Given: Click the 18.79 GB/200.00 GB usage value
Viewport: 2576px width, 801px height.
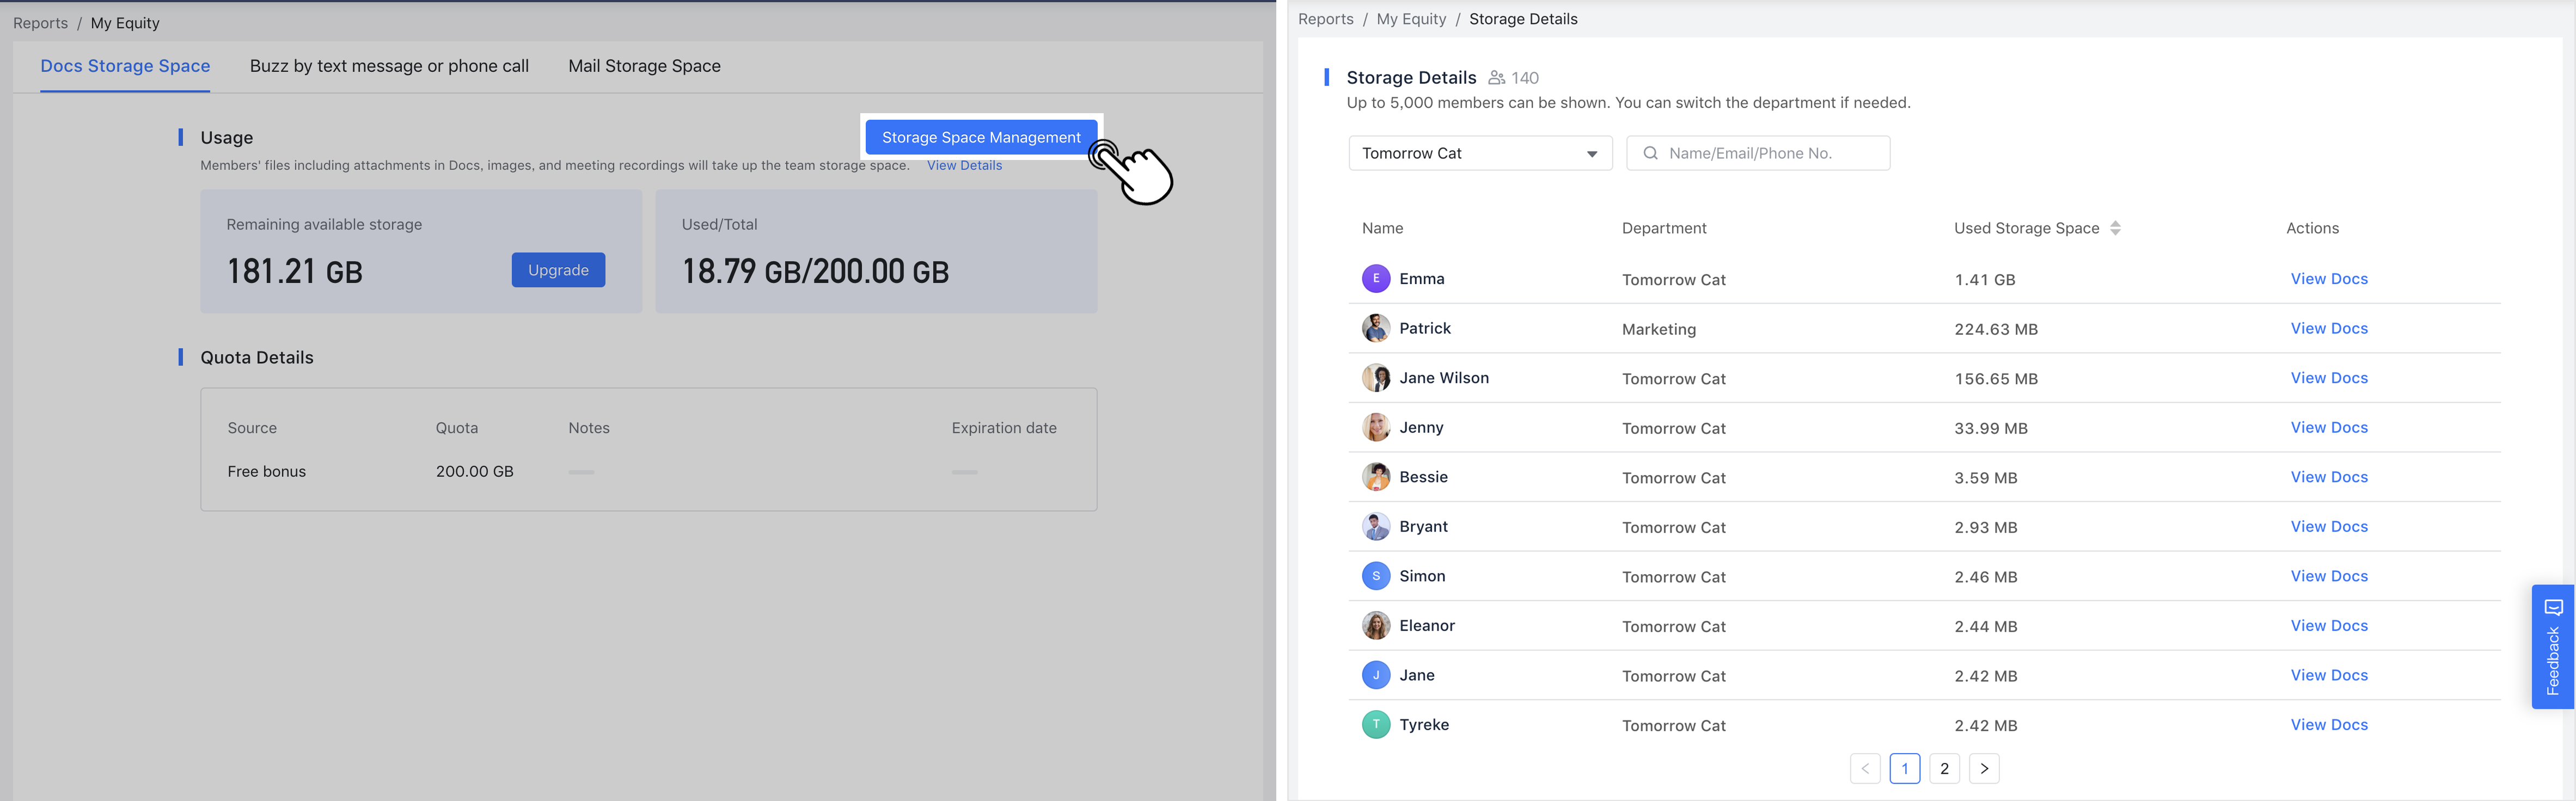Looking at the screenshot, I should pyautogui.click(x=815, y=271).
